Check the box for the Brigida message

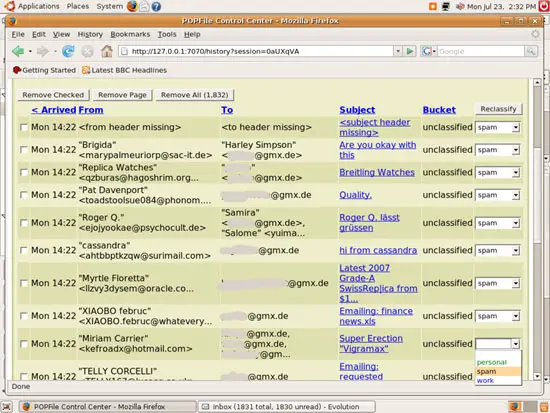click(x=24, y=150)
